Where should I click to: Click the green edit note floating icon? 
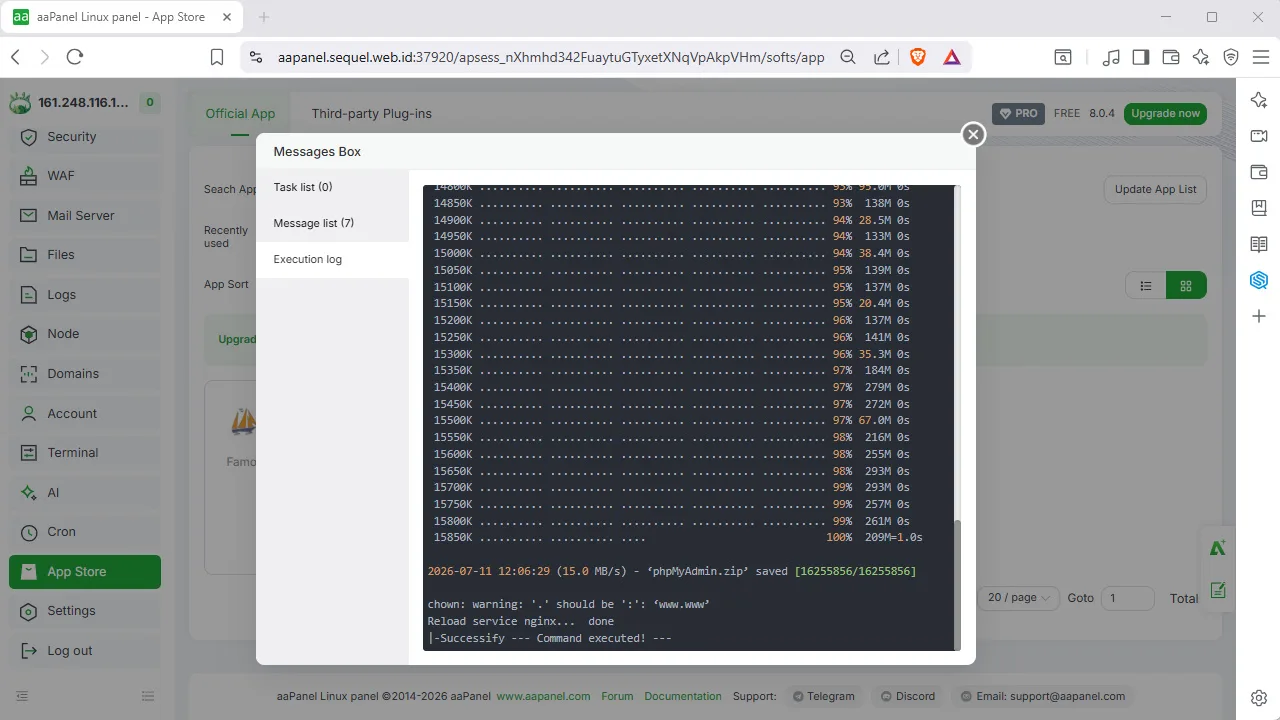pyautogui.click(x=1218, y=590)
